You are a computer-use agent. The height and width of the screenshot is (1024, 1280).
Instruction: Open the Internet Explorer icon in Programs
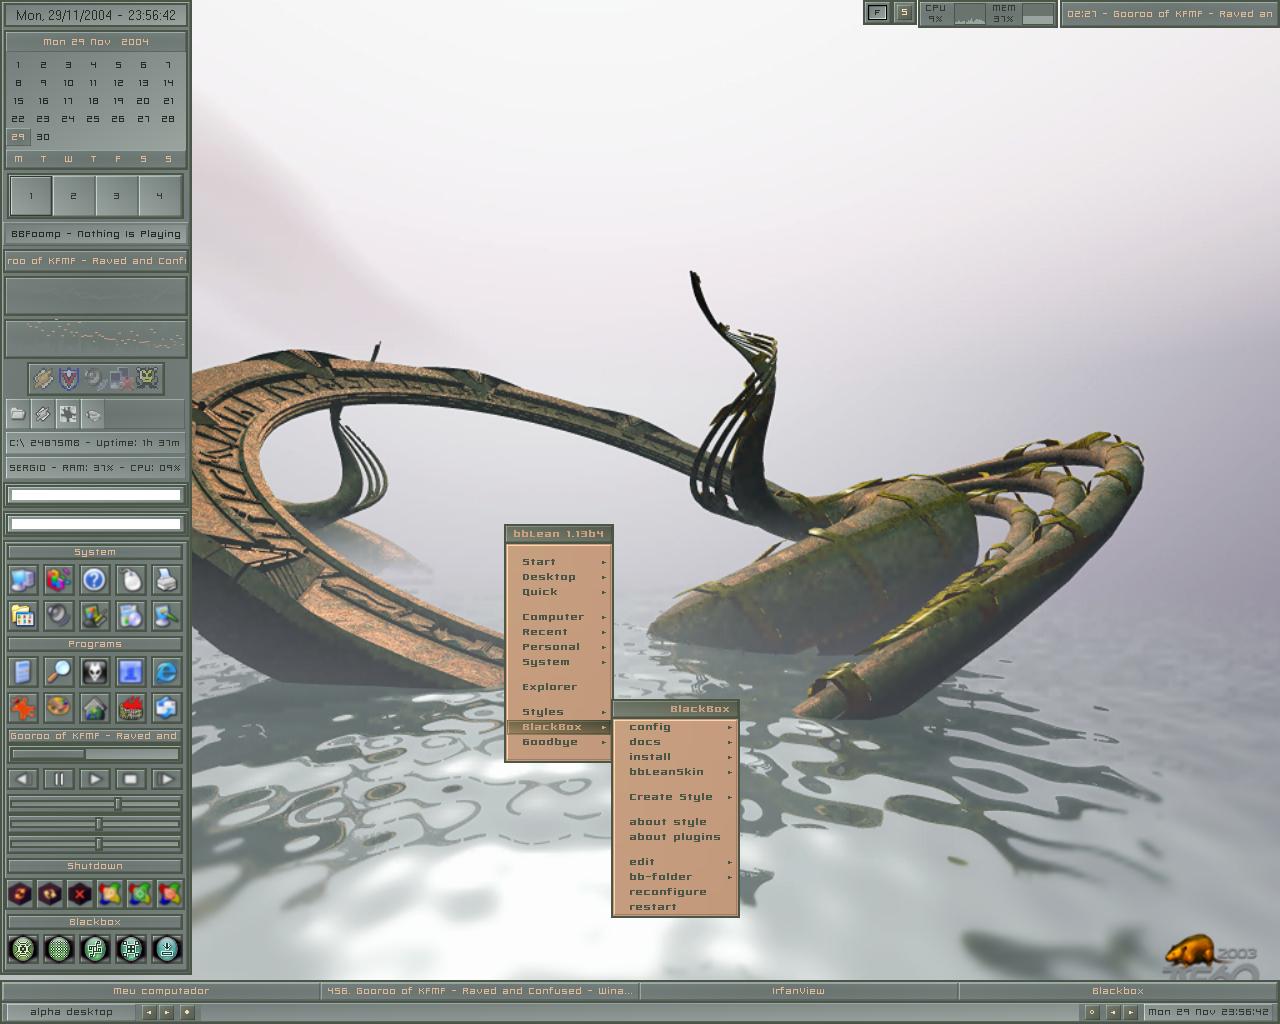(x=166, y=672)
